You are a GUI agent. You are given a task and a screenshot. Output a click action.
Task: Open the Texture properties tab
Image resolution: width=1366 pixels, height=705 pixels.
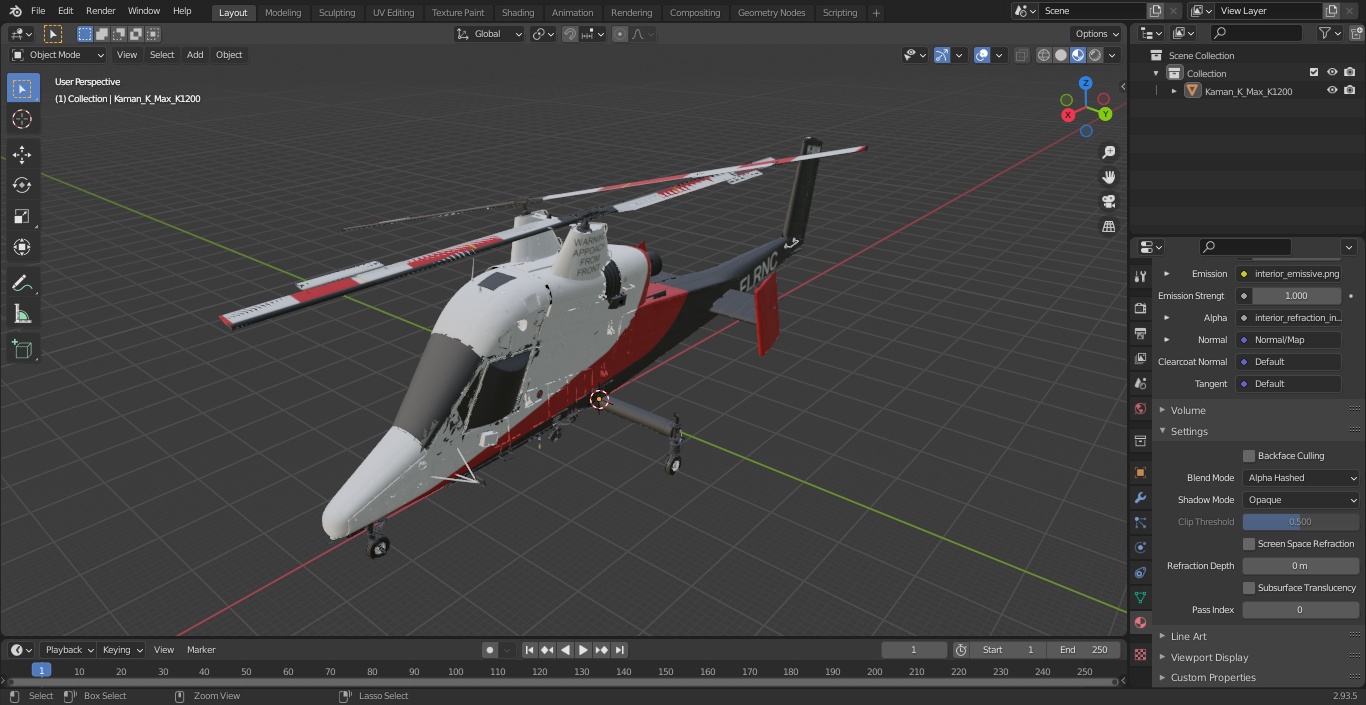1140,655
